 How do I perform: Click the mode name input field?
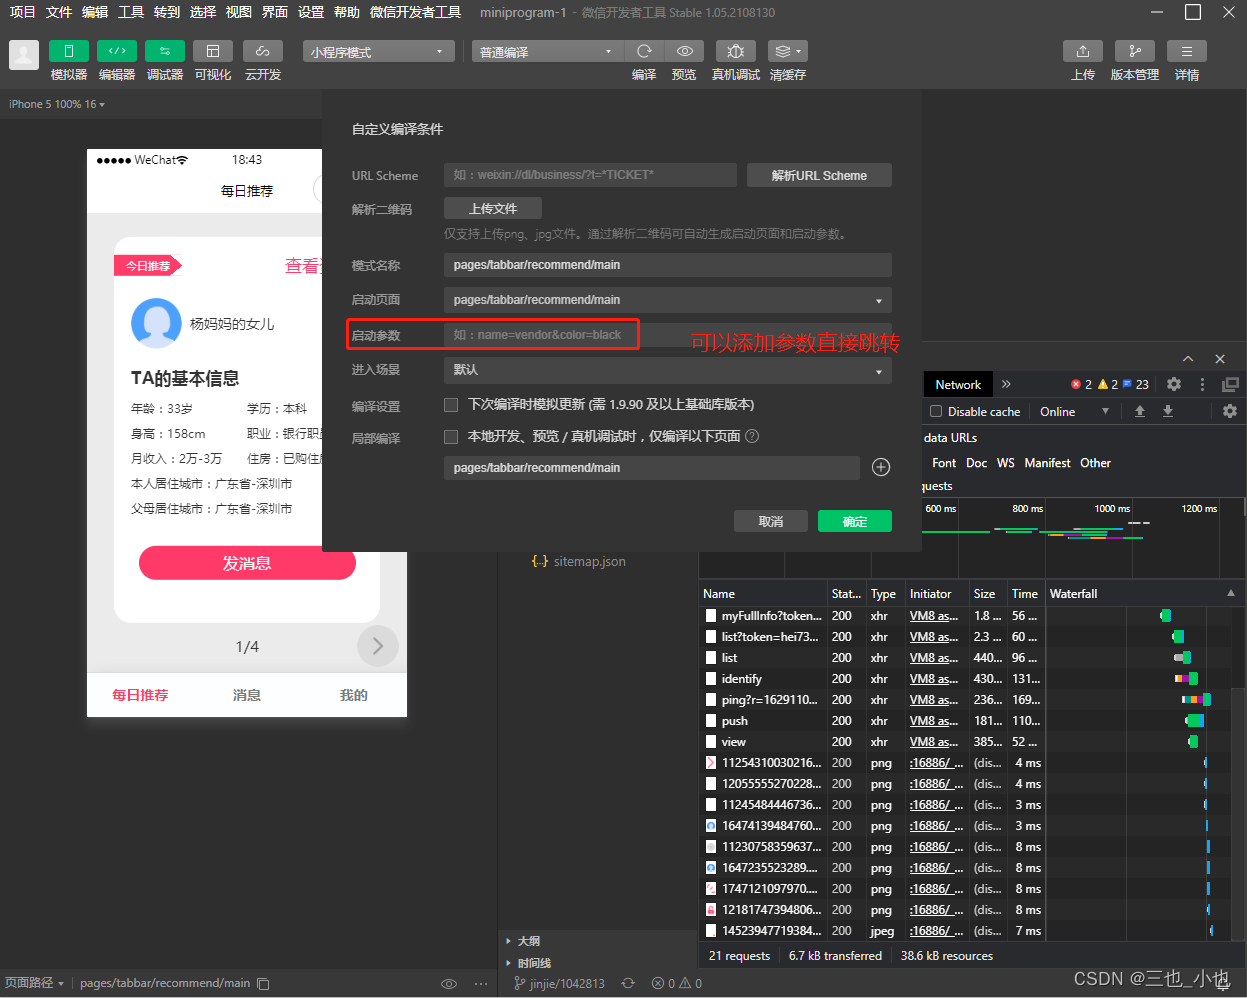point(667,265)
